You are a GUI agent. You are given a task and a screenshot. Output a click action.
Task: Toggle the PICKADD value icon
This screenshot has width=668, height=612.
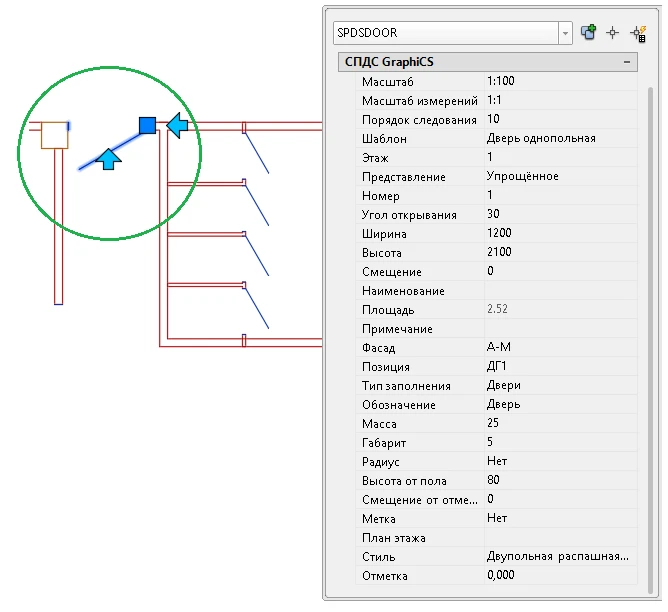coord(589,33)
